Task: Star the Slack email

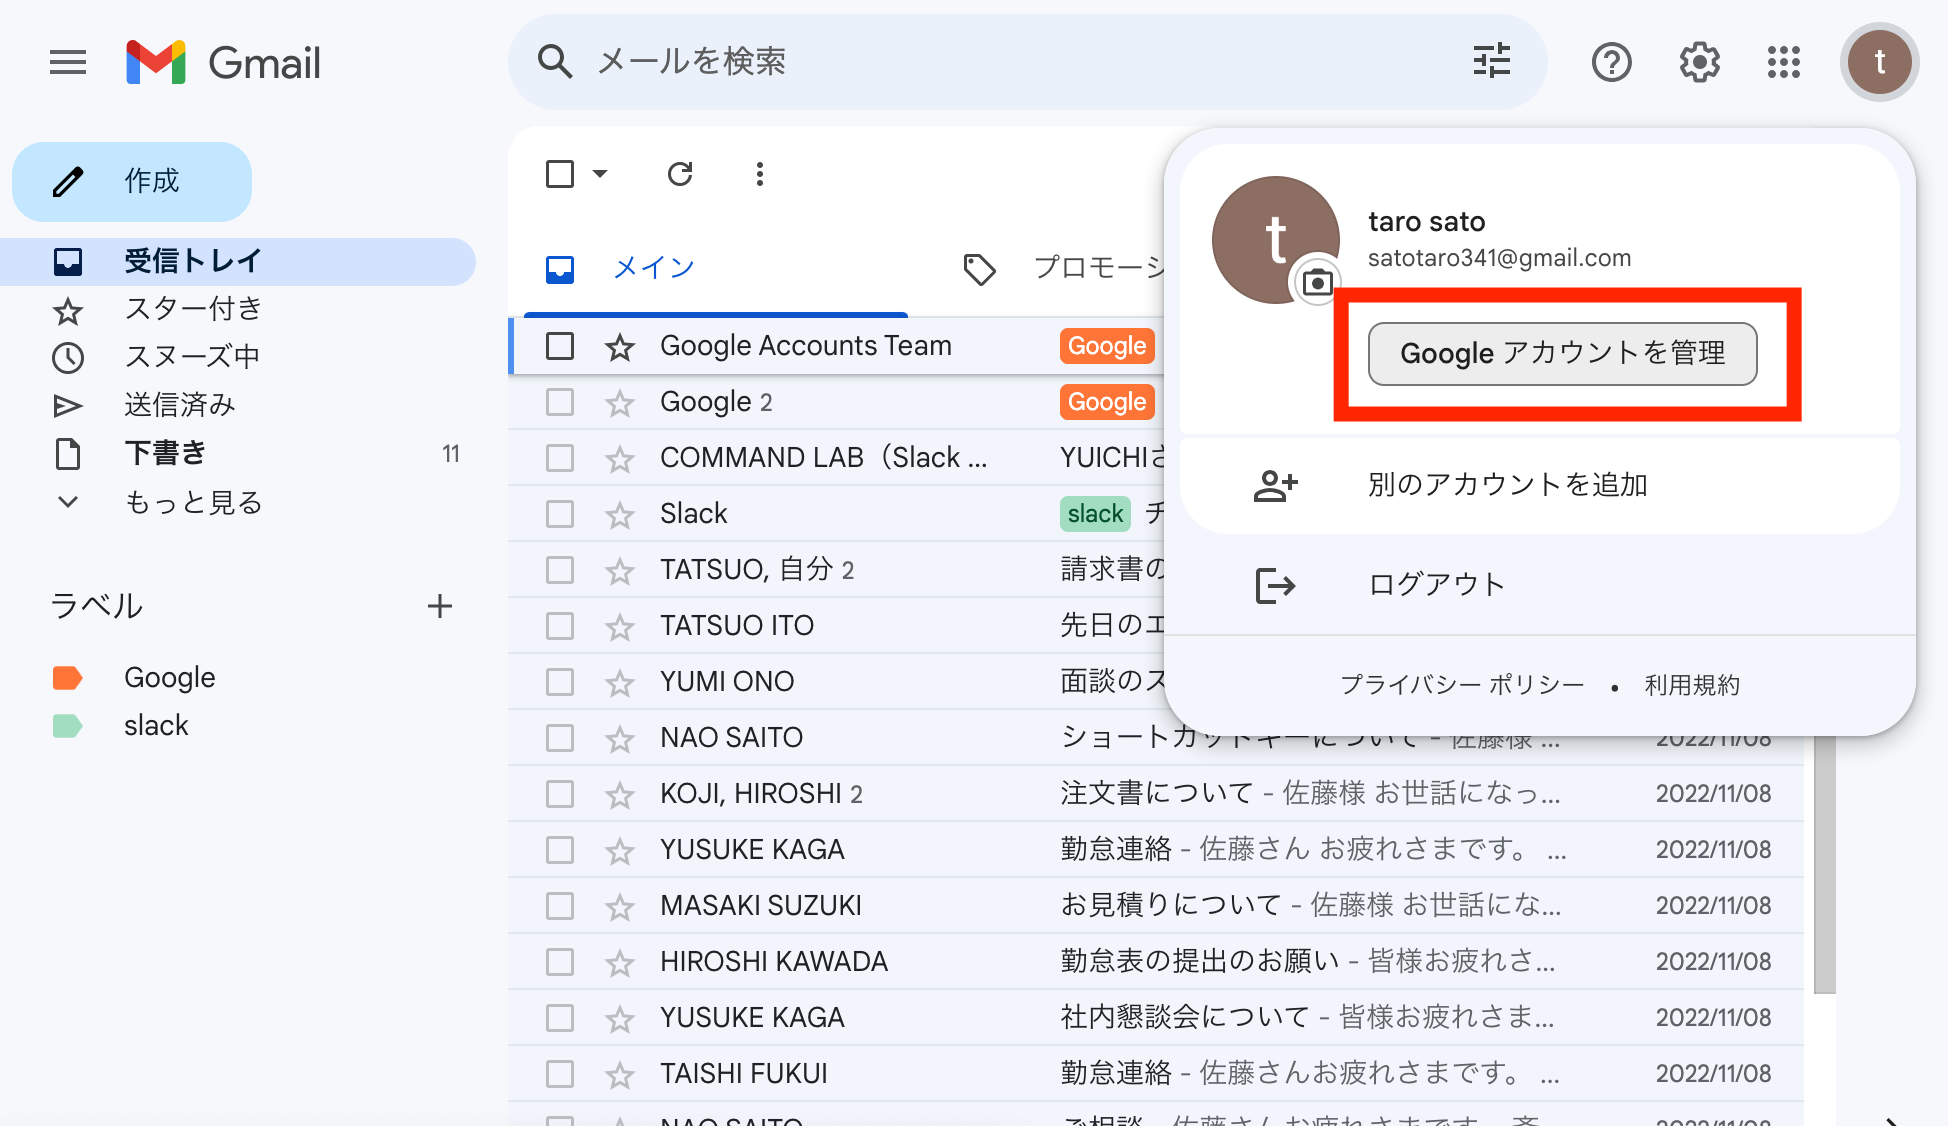Action: pyautogui.click(x=620, y=514)
